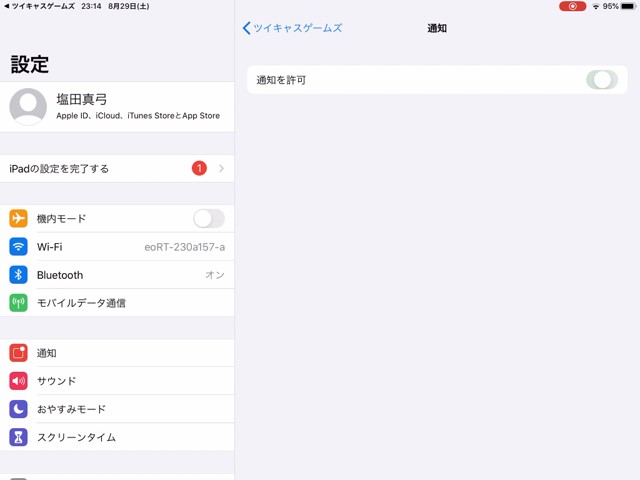The image size is (640, 480).
Task: Tap the Do Not Disturb moon icon
Action: click(x=18, y=409)
